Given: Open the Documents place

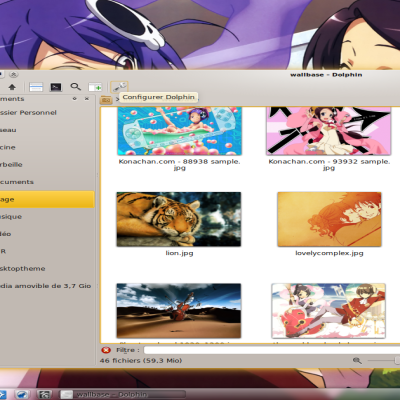Looking at the screenshot, I should tap(47, 182).
